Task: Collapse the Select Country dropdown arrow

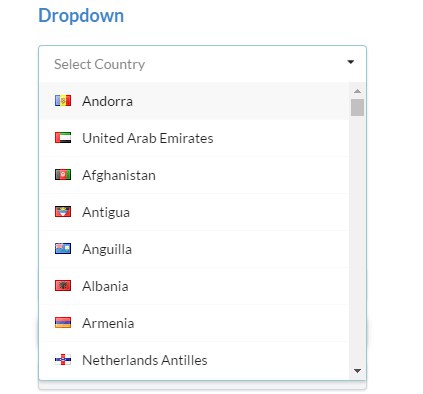Action: [x=350, y=62]
